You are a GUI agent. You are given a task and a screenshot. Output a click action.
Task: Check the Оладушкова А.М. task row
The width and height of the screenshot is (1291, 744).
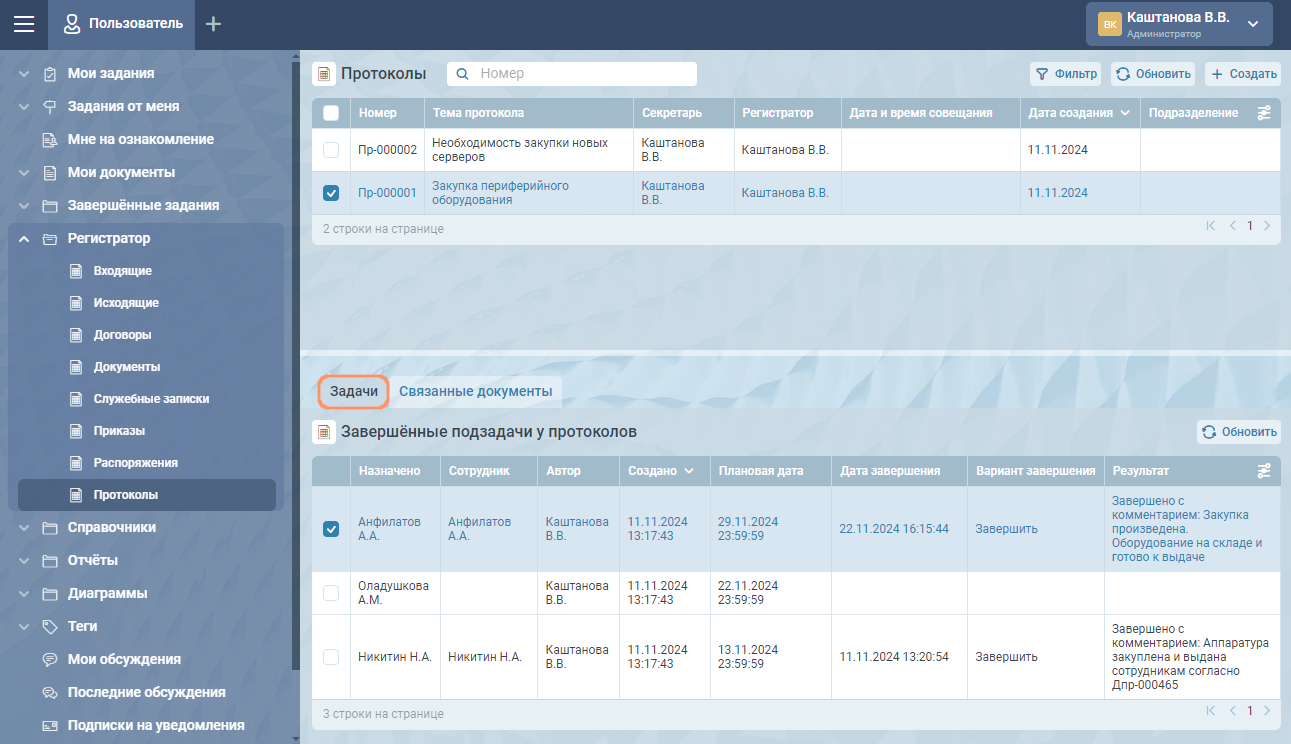click(331, 593)
